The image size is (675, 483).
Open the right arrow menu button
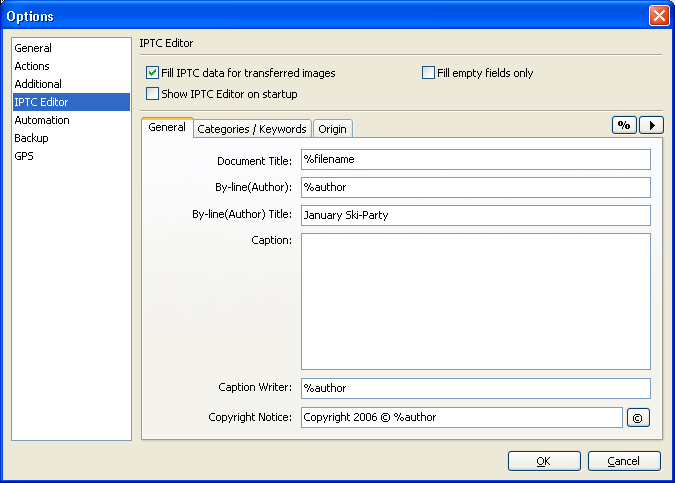pyautogui.click(x=651, y=125)
